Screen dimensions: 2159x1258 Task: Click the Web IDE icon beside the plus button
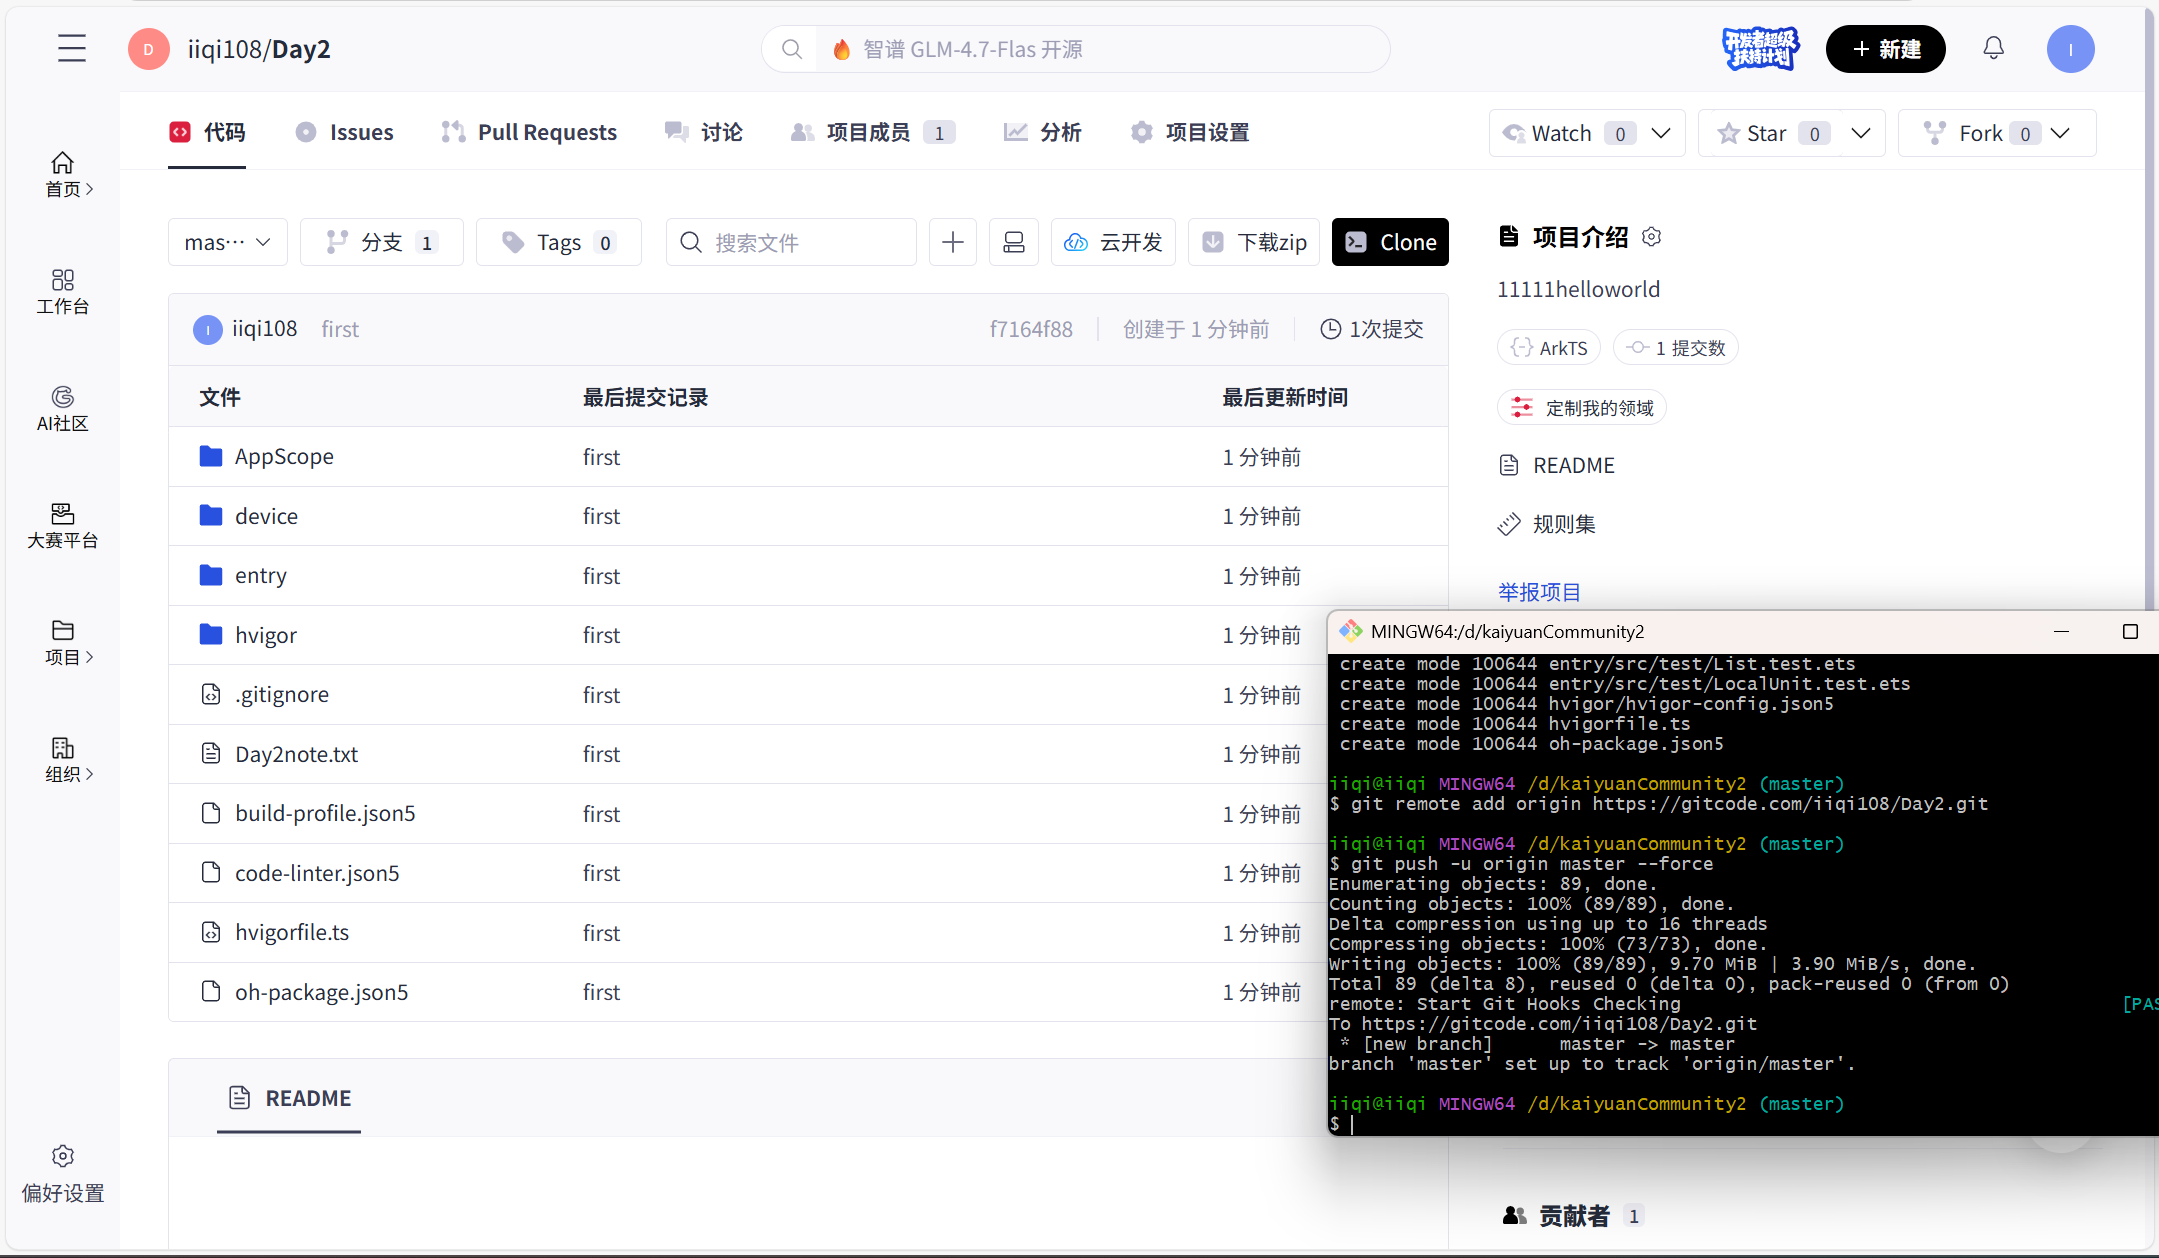1013,242
